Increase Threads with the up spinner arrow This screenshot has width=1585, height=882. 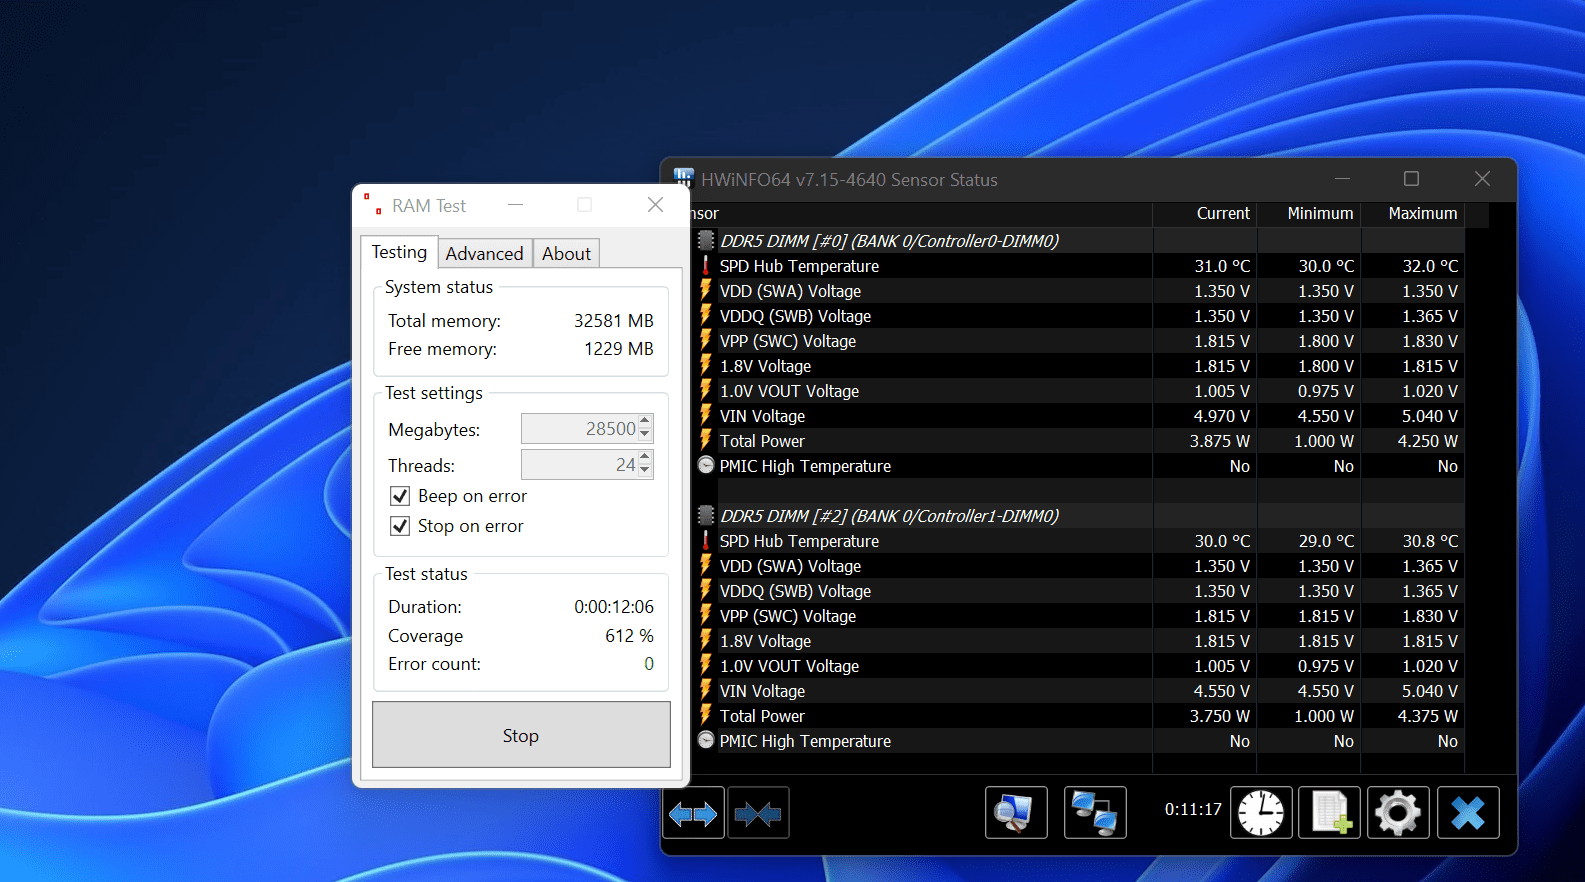coord(645,457)
